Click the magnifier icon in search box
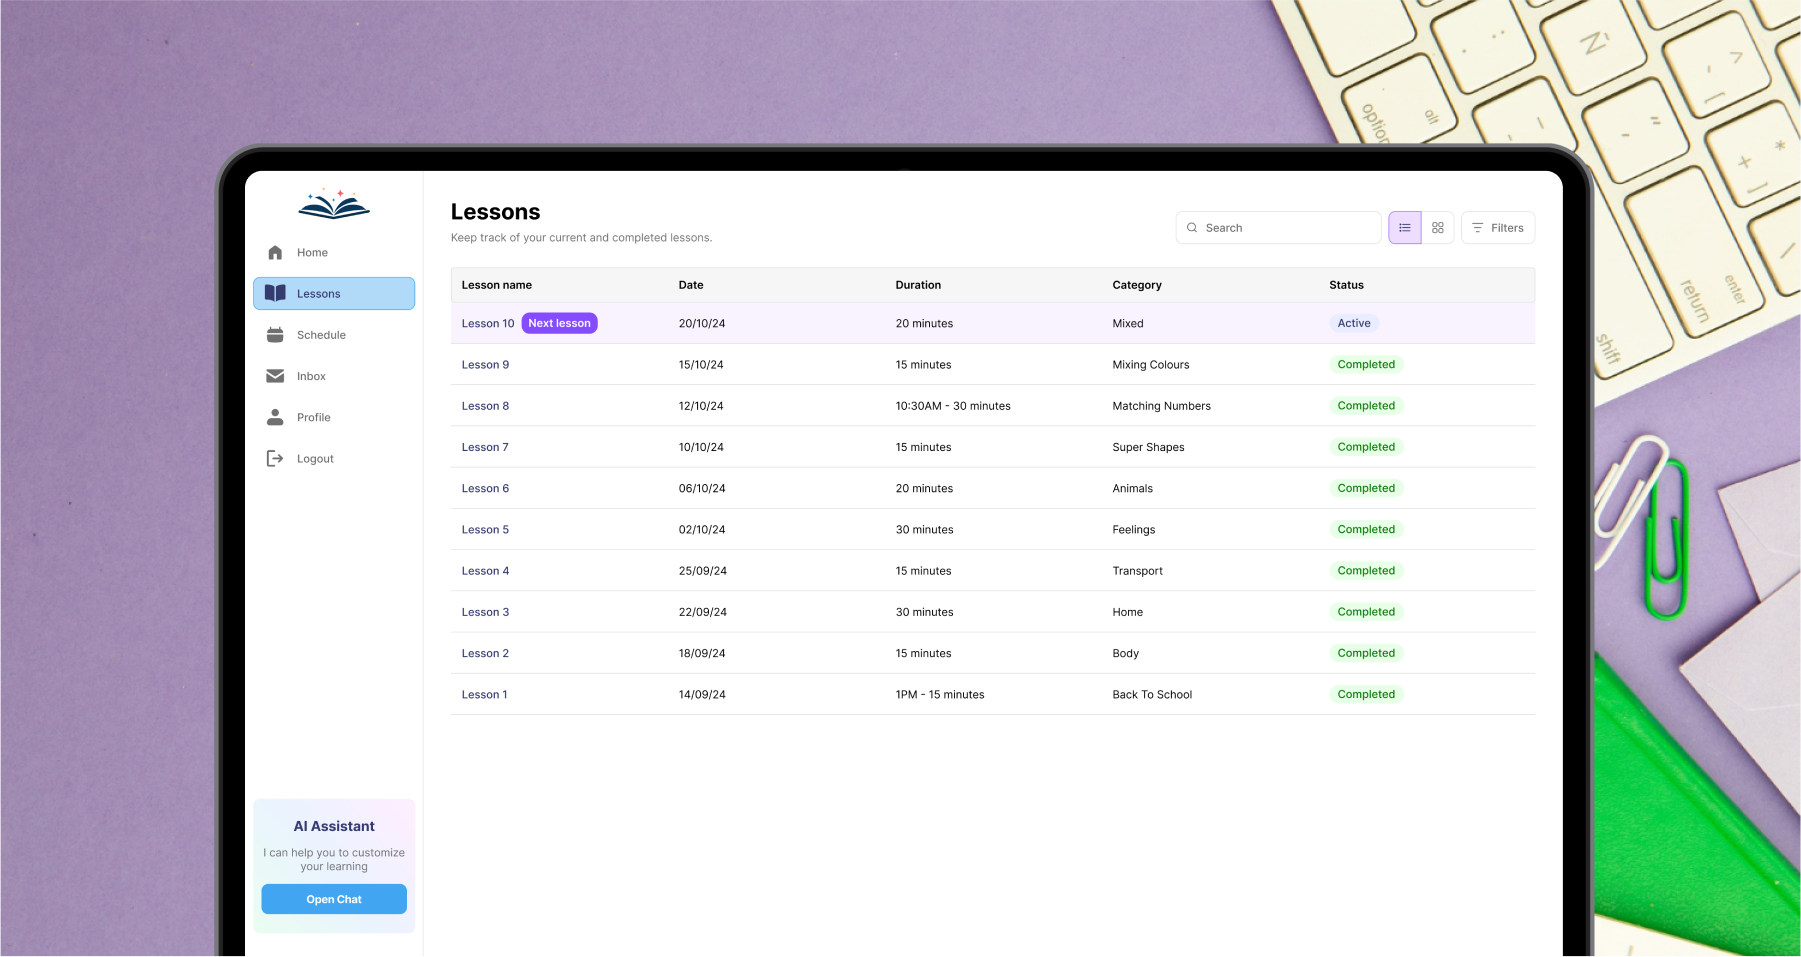 [x=1192, y=228]
